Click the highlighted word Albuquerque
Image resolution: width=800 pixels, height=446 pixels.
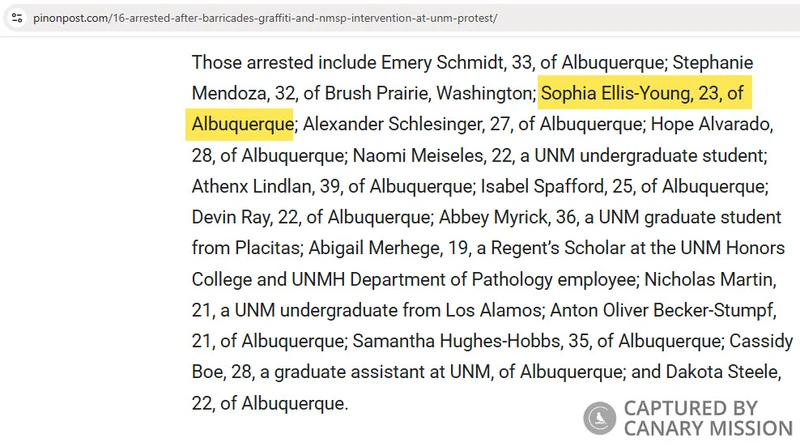pyautogui.click(x=240, y=125)
